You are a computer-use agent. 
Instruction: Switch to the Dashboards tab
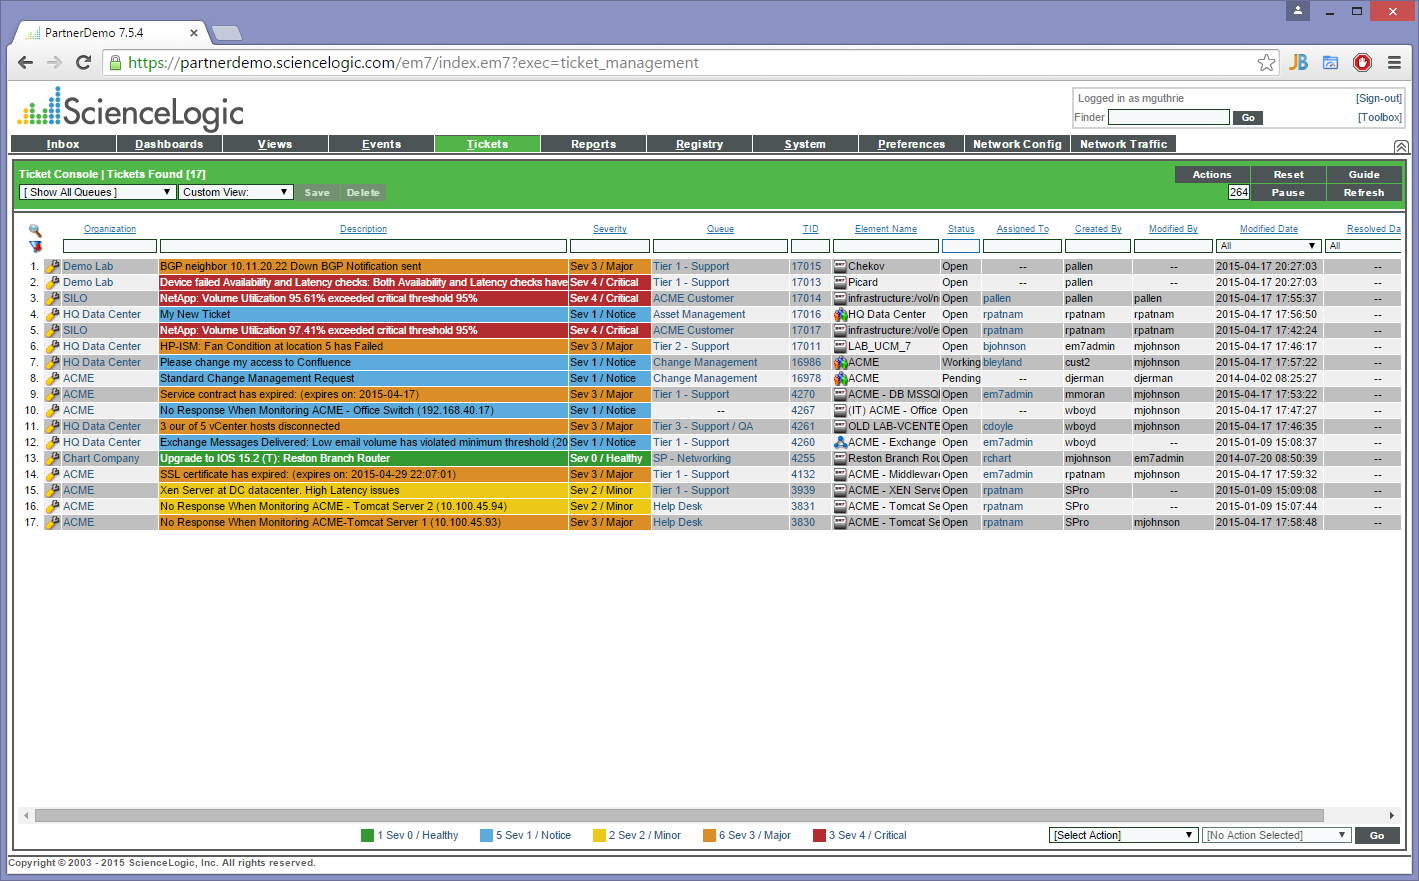pos(169,144)
